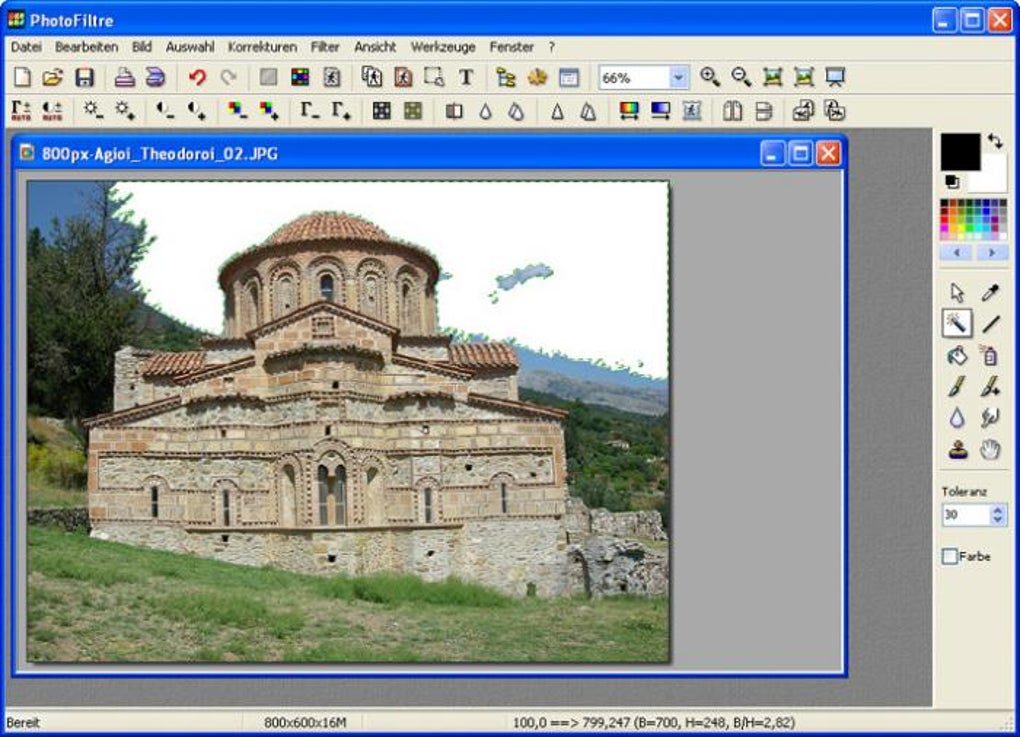Click the Text tool T icon
Image resolution: width=1020 pixels, height=737 pixels.
pyautogui.click(x=466, y=77)
